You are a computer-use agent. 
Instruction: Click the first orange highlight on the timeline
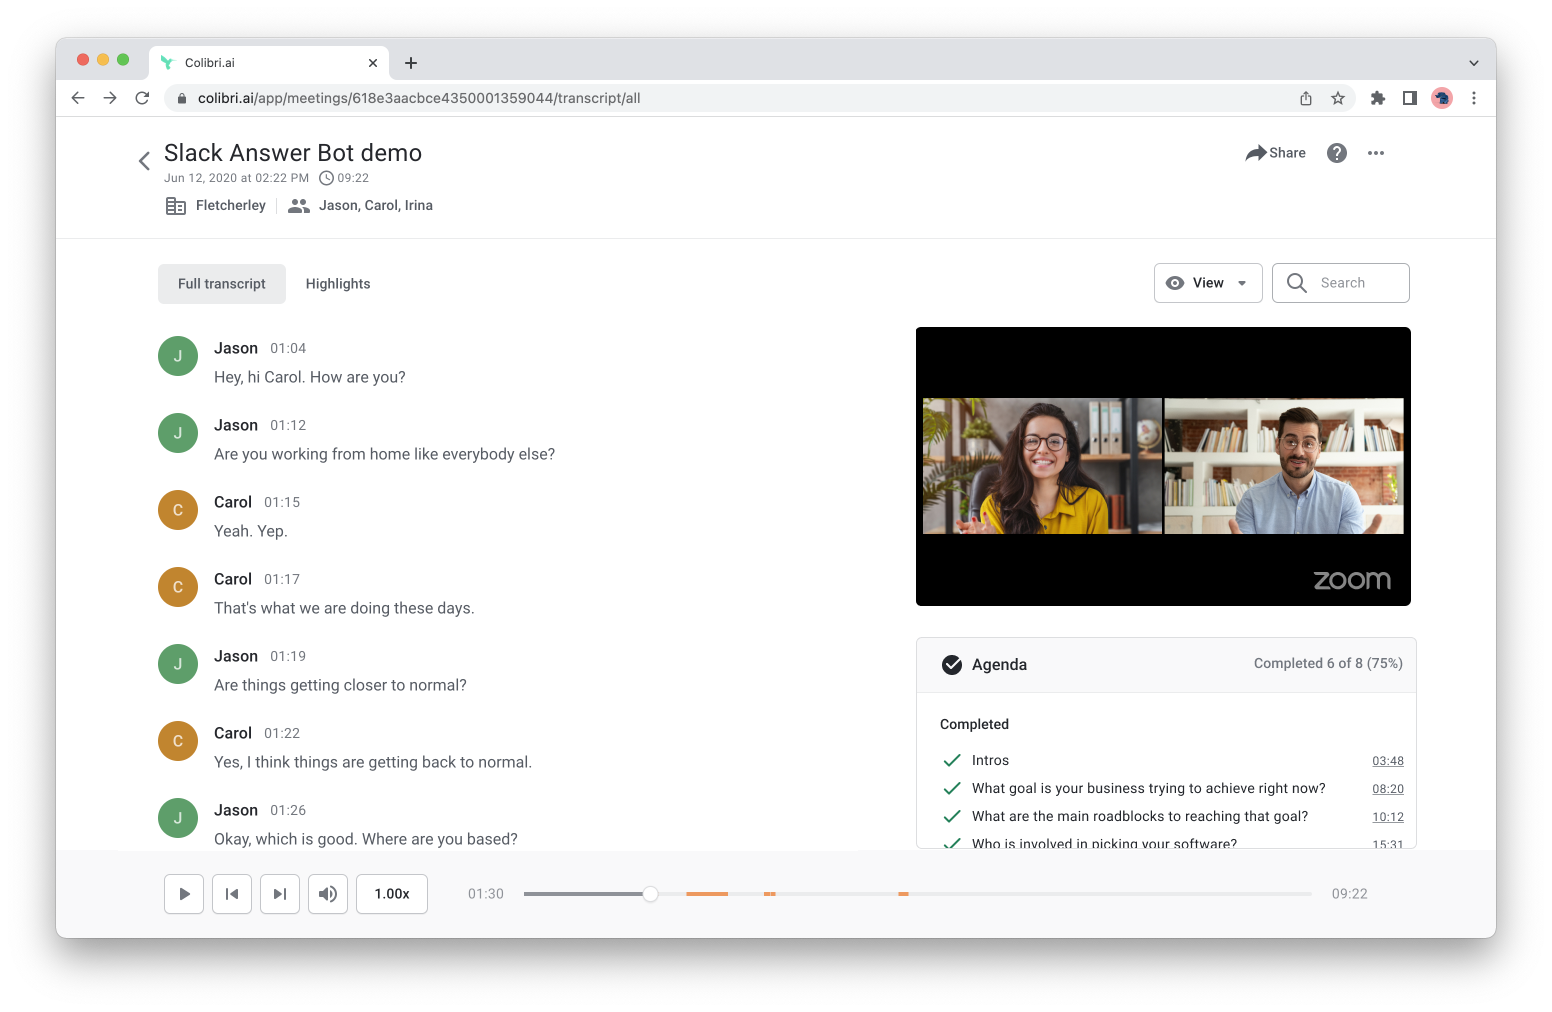[x=707, y=894]
